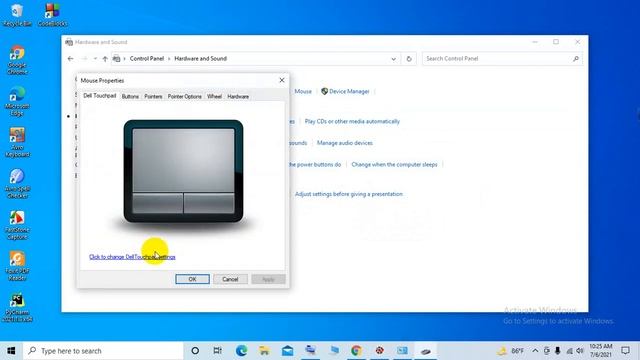Image resolution: width=640 pixels, height=360 pixels.
Task: Open Avro Spell Checker desktop shortcut
Action: coord(17,184)
